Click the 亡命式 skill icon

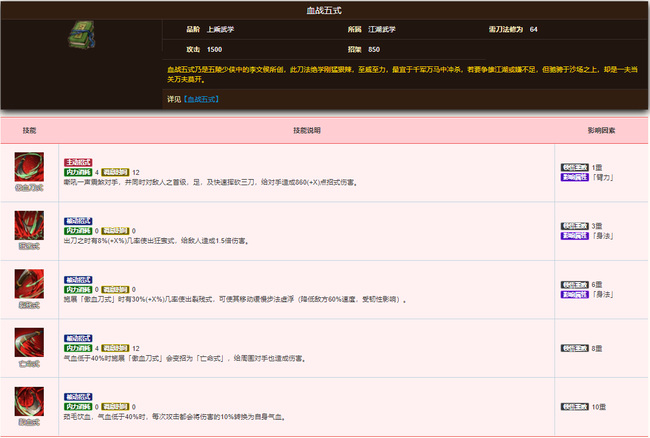[29, 342]
